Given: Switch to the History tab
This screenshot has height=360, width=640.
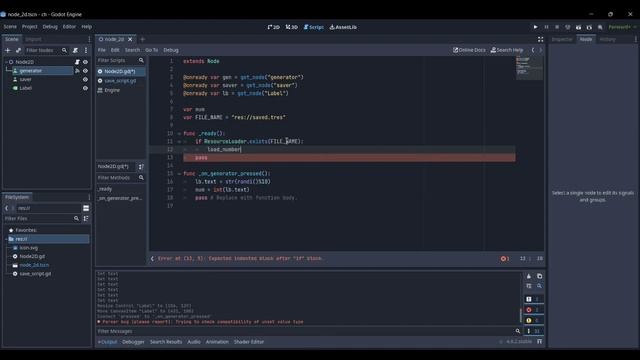Looking at the screenshot, I should (x=607, y=39).
